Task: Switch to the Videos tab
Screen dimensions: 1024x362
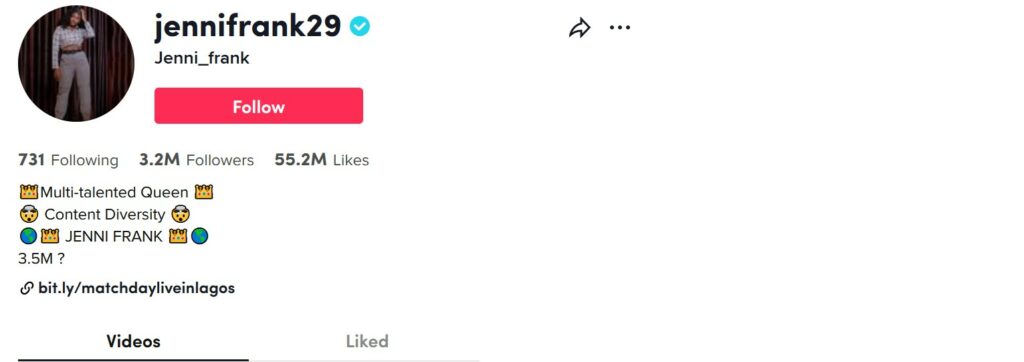Action: [133, 341]
